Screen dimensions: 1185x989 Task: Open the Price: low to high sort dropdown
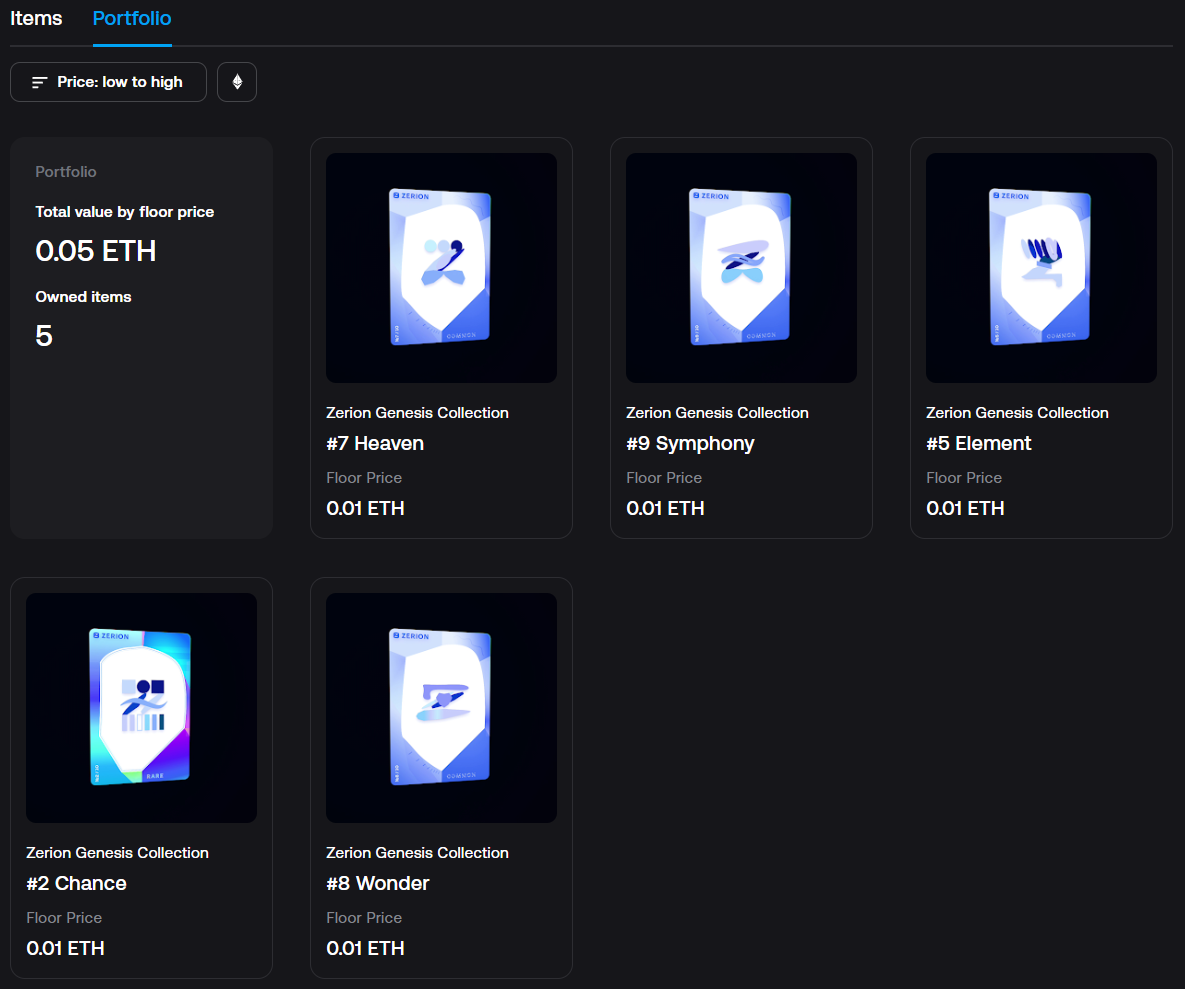click(x=108, y=81)
